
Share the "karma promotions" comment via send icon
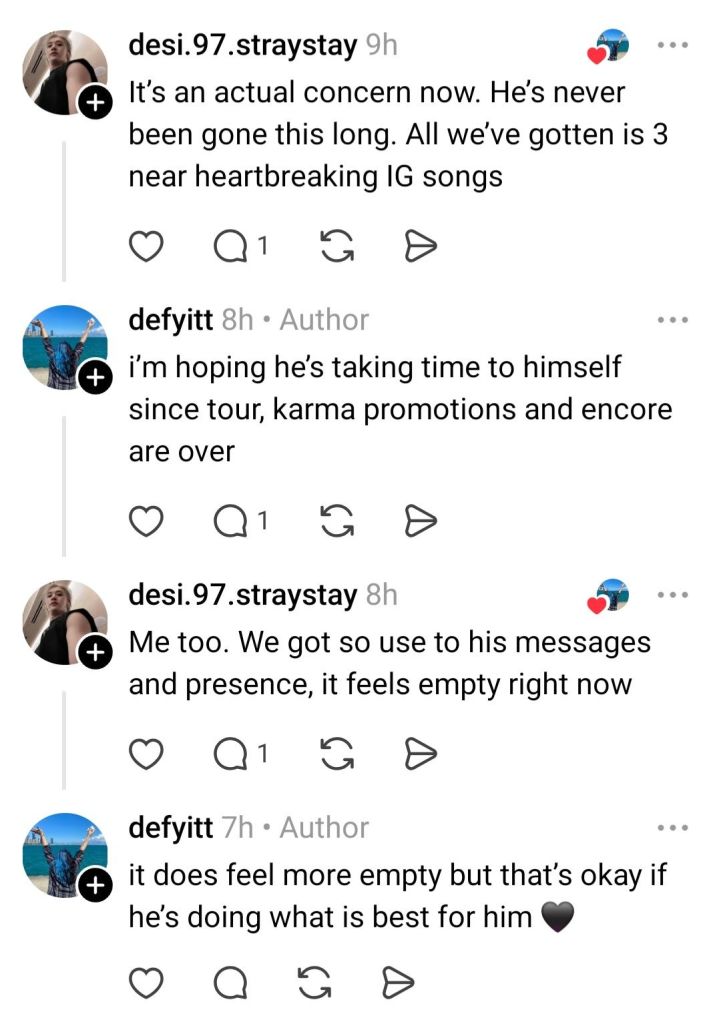[x=420, y=520]
